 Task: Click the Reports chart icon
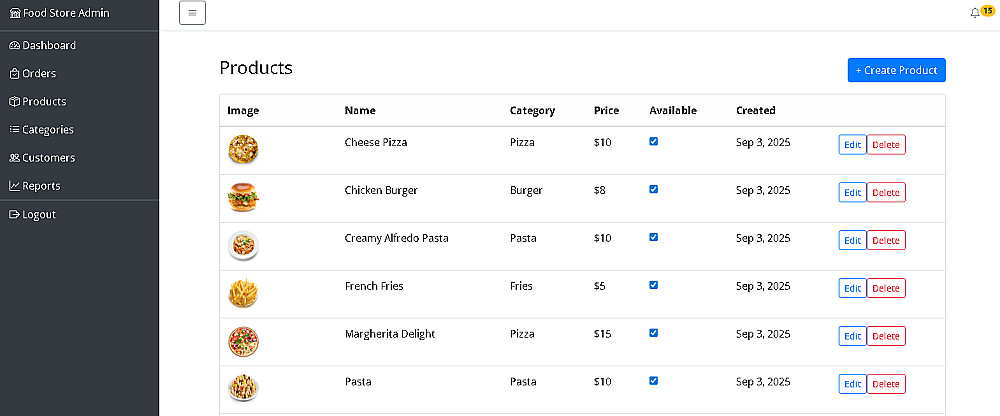click(14, 186)
